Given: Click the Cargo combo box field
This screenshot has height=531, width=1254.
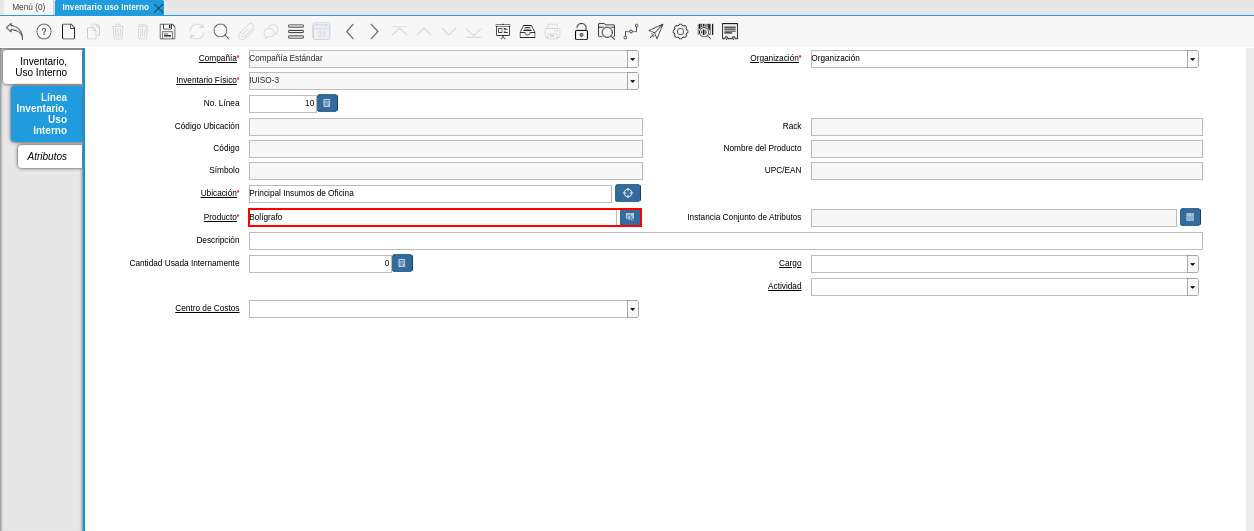Looking at the screenshot, I should [x=999, y=264].
